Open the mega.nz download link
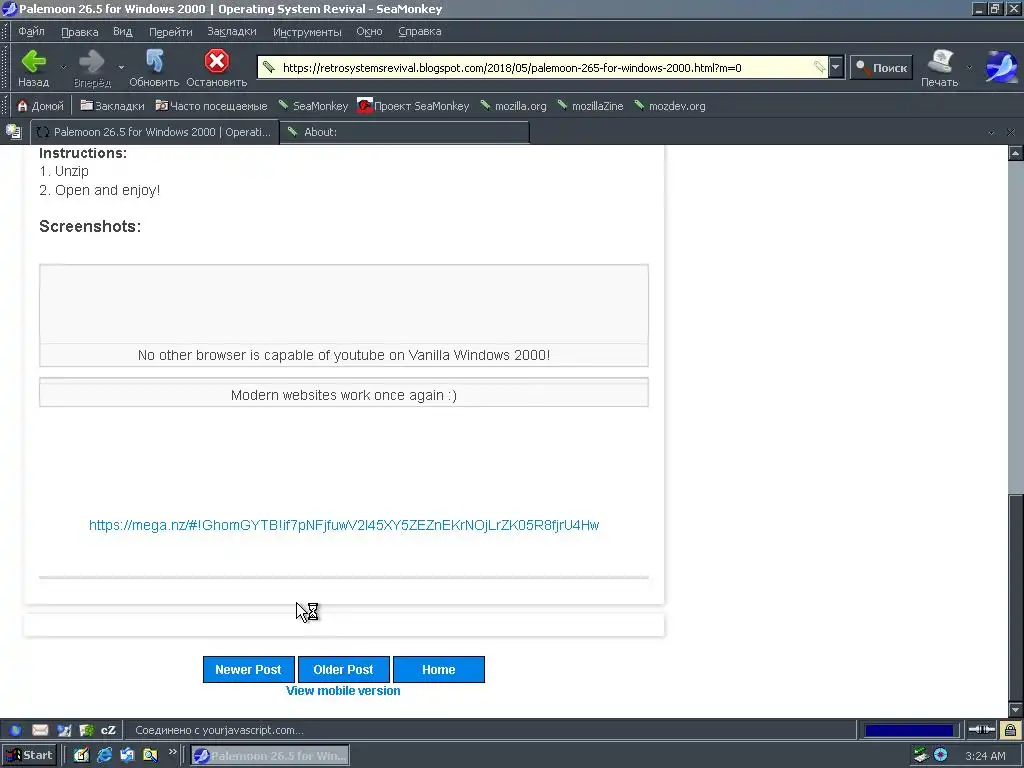This screenshot has height=768, width=1024. click(x=344, y=525)
